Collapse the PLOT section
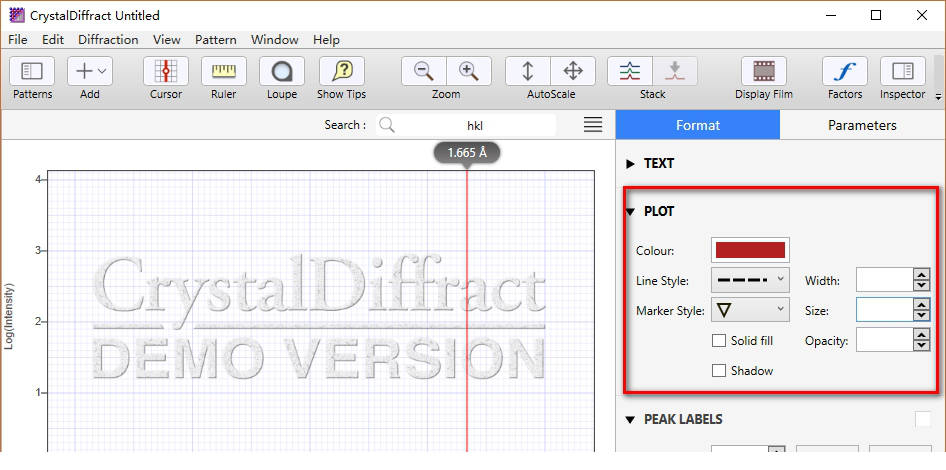946x470 pixels. 630,212
